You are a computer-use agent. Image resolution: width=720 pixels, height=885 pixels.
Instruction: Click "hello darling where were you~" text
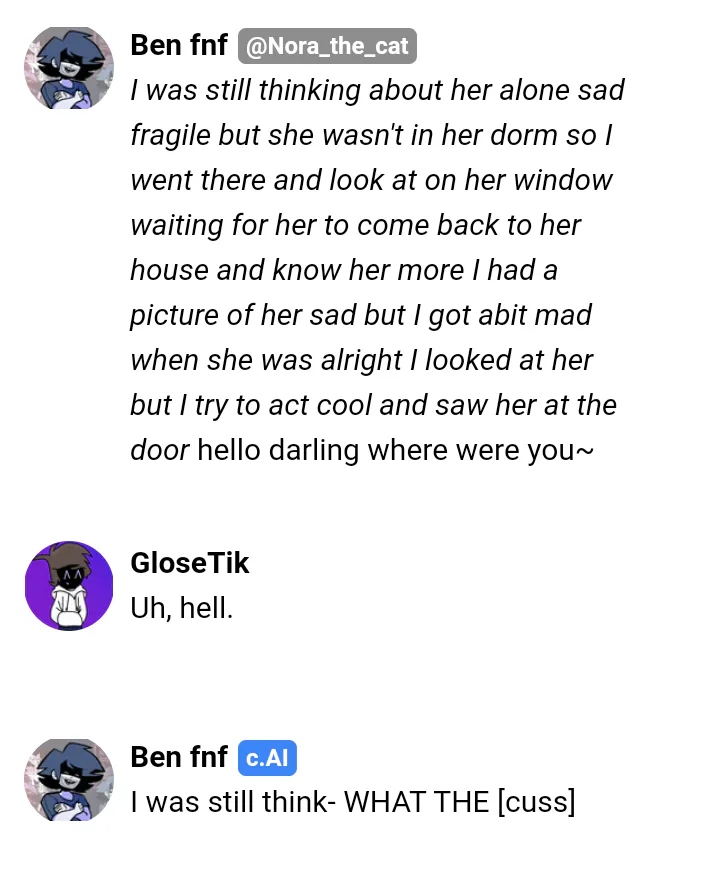396,450
